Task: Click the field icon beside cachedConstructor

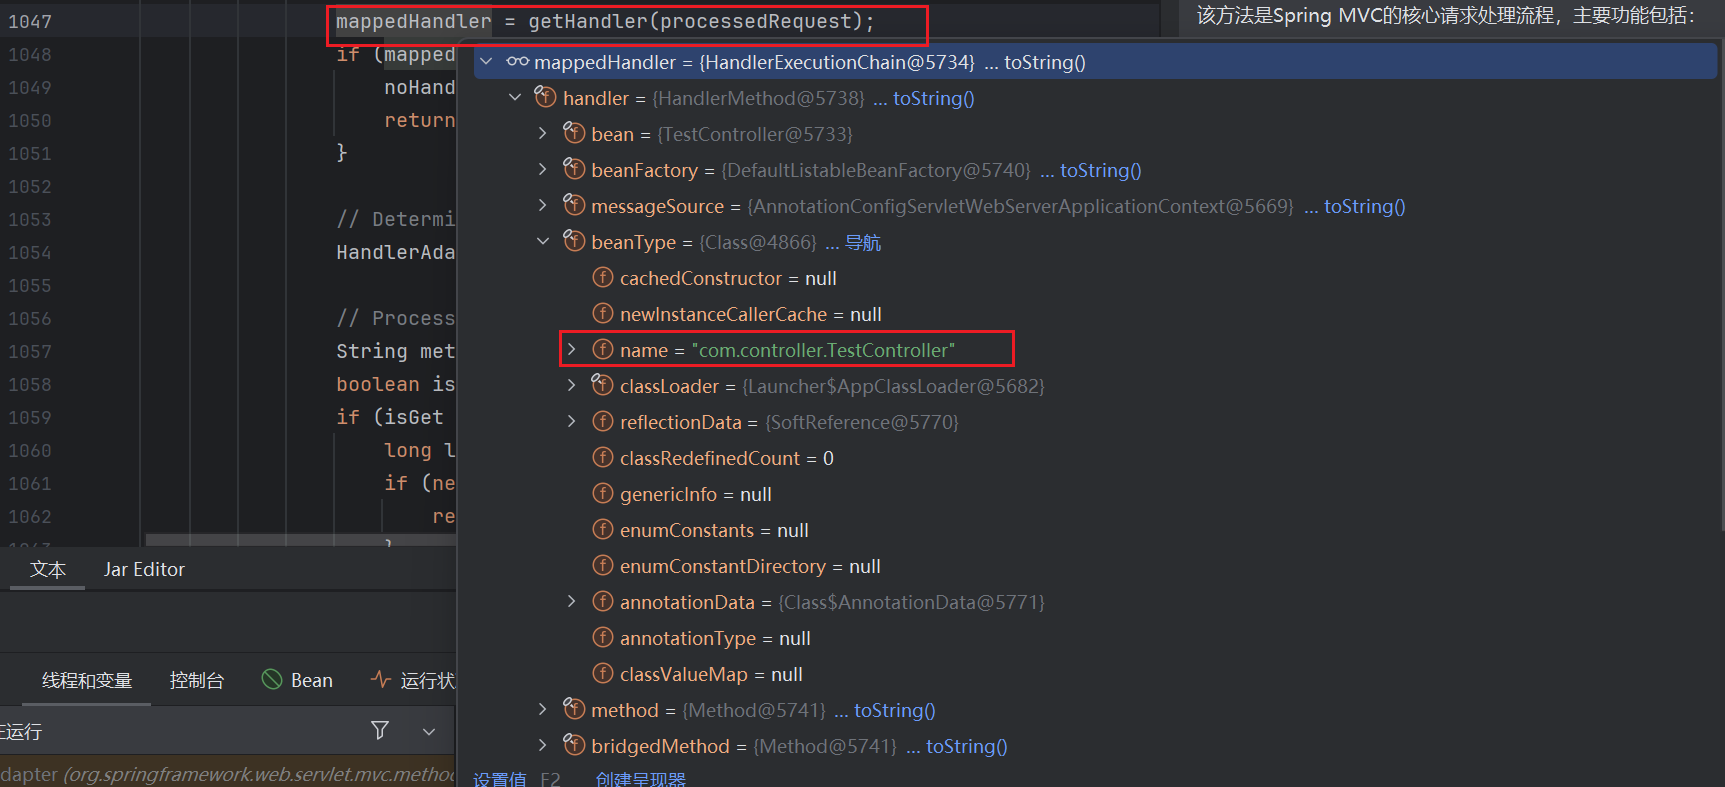Action: click(x=602, y=278)
